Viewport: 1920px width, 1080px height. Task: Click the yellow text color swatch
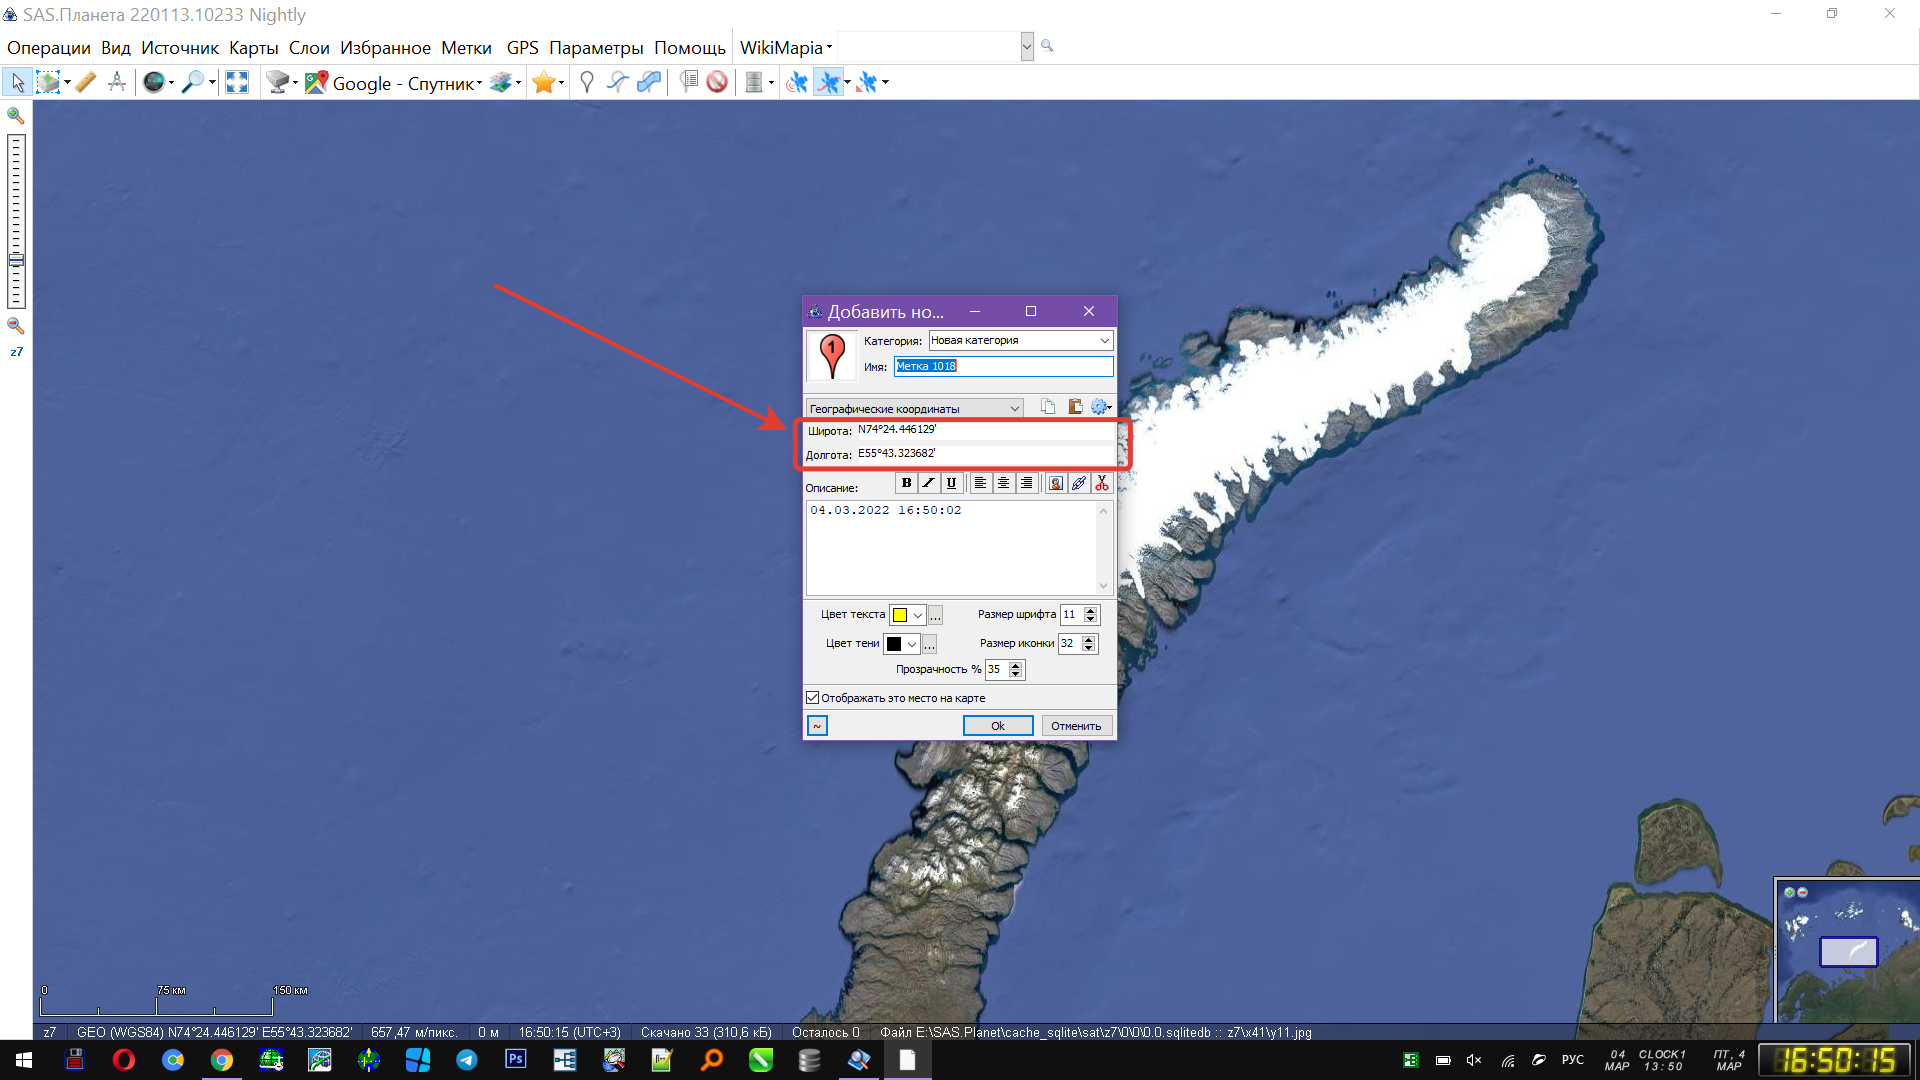(900, 615)
